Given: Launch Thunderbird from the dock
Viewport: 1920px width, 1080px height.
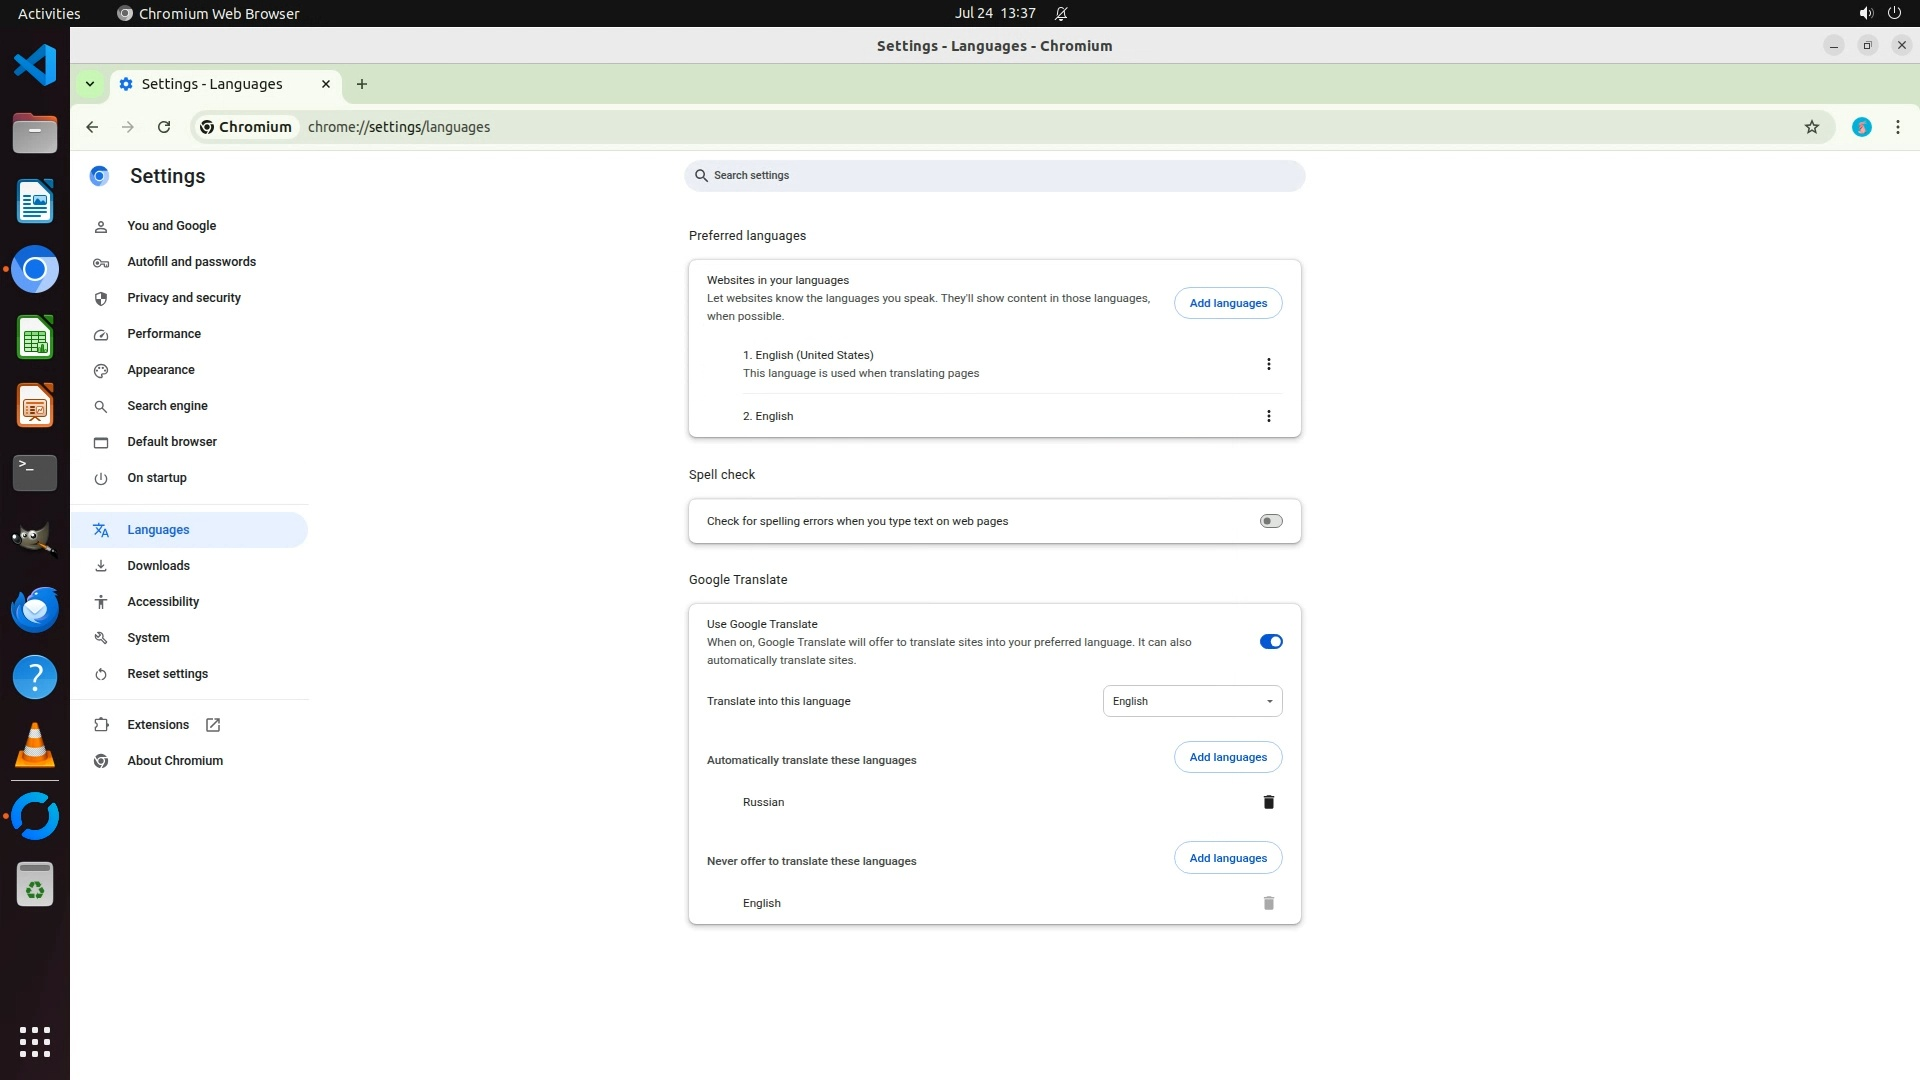Looking at the screenshot, I should click(35, 610).
